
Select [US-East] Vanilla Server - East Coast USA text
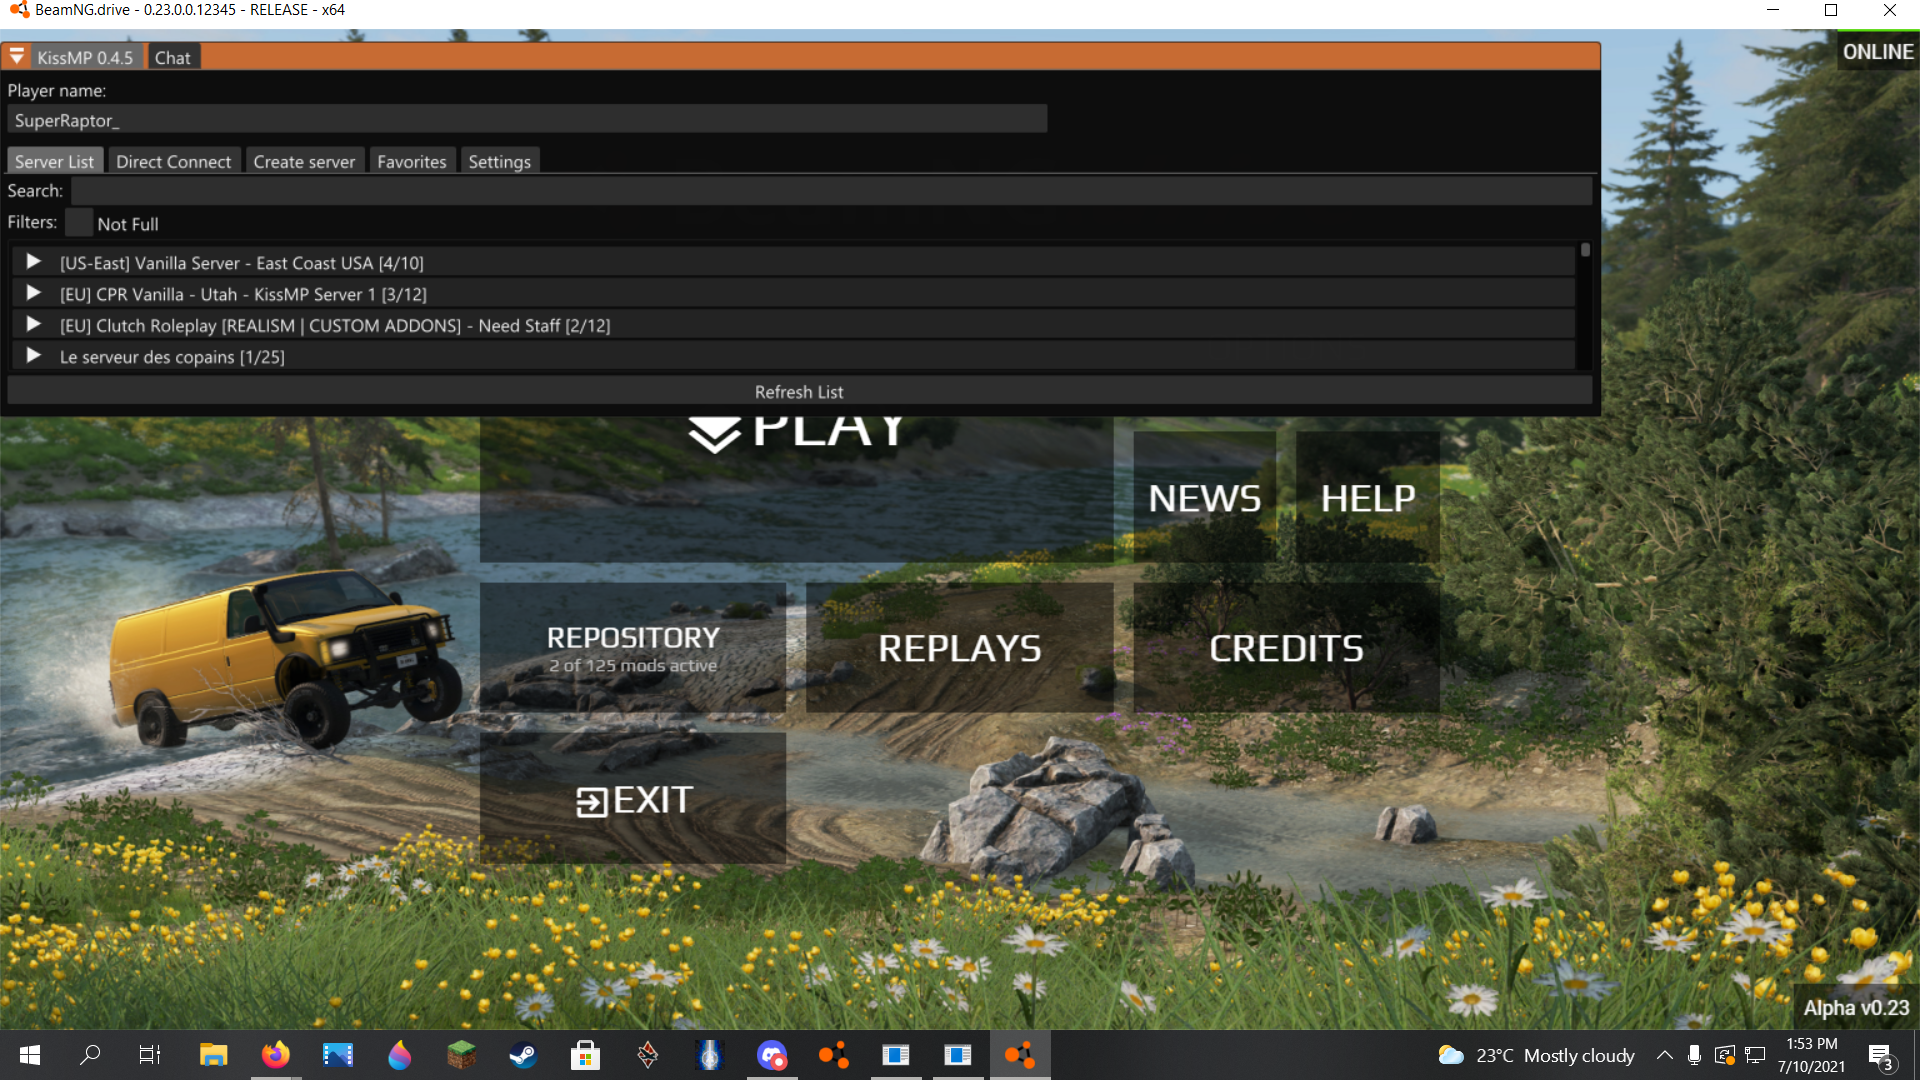242,263
